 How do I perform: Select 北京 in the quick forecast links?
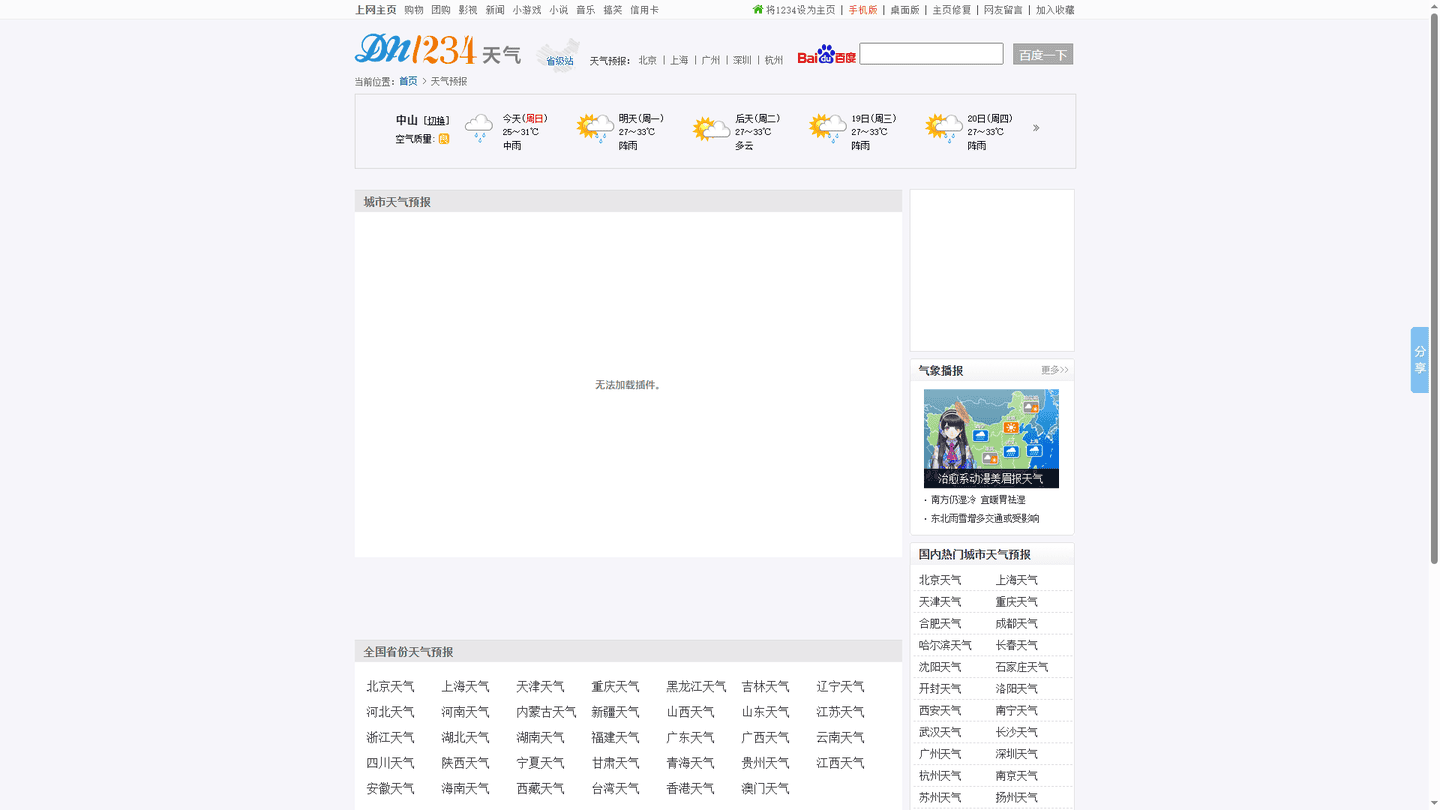tap(648, 61)
